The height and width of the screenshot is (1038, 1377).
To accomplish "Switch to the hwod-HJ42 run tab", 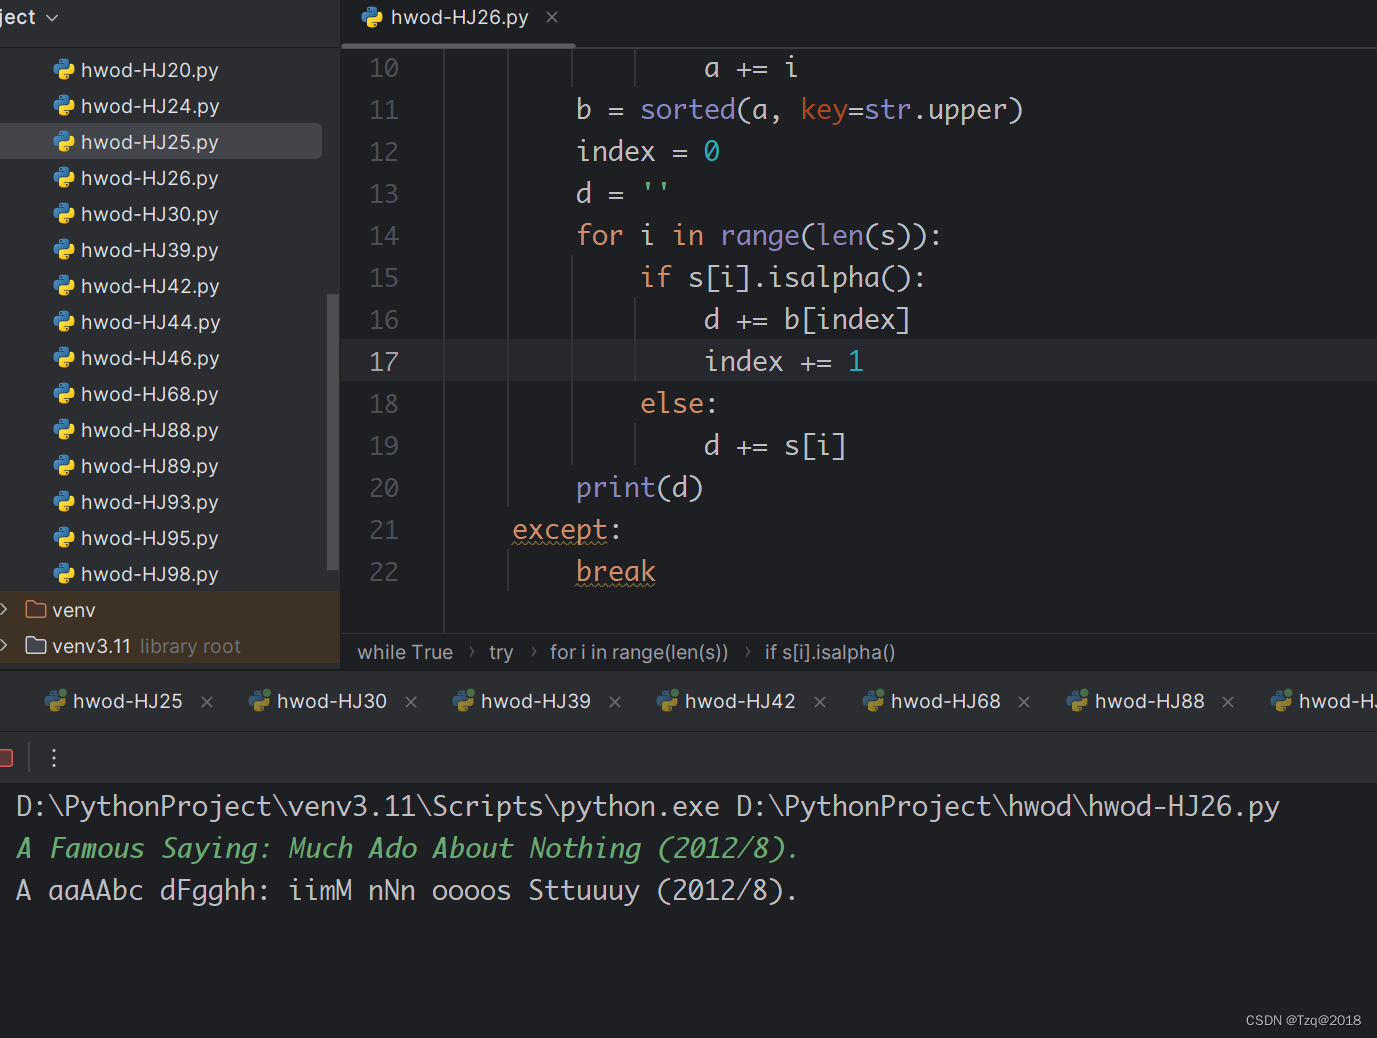I will click(740, 701).
